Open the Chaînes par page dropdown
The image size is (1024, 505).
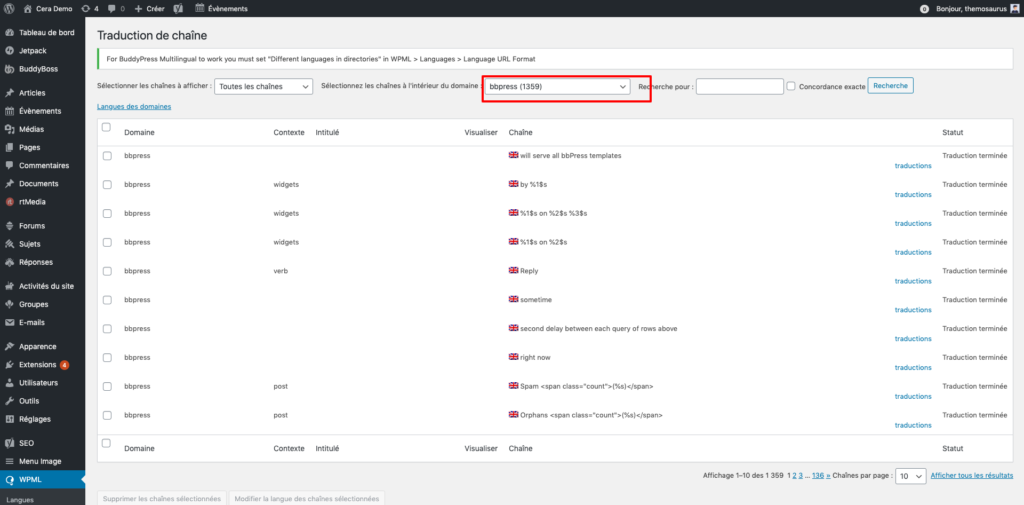coord(910,476)
